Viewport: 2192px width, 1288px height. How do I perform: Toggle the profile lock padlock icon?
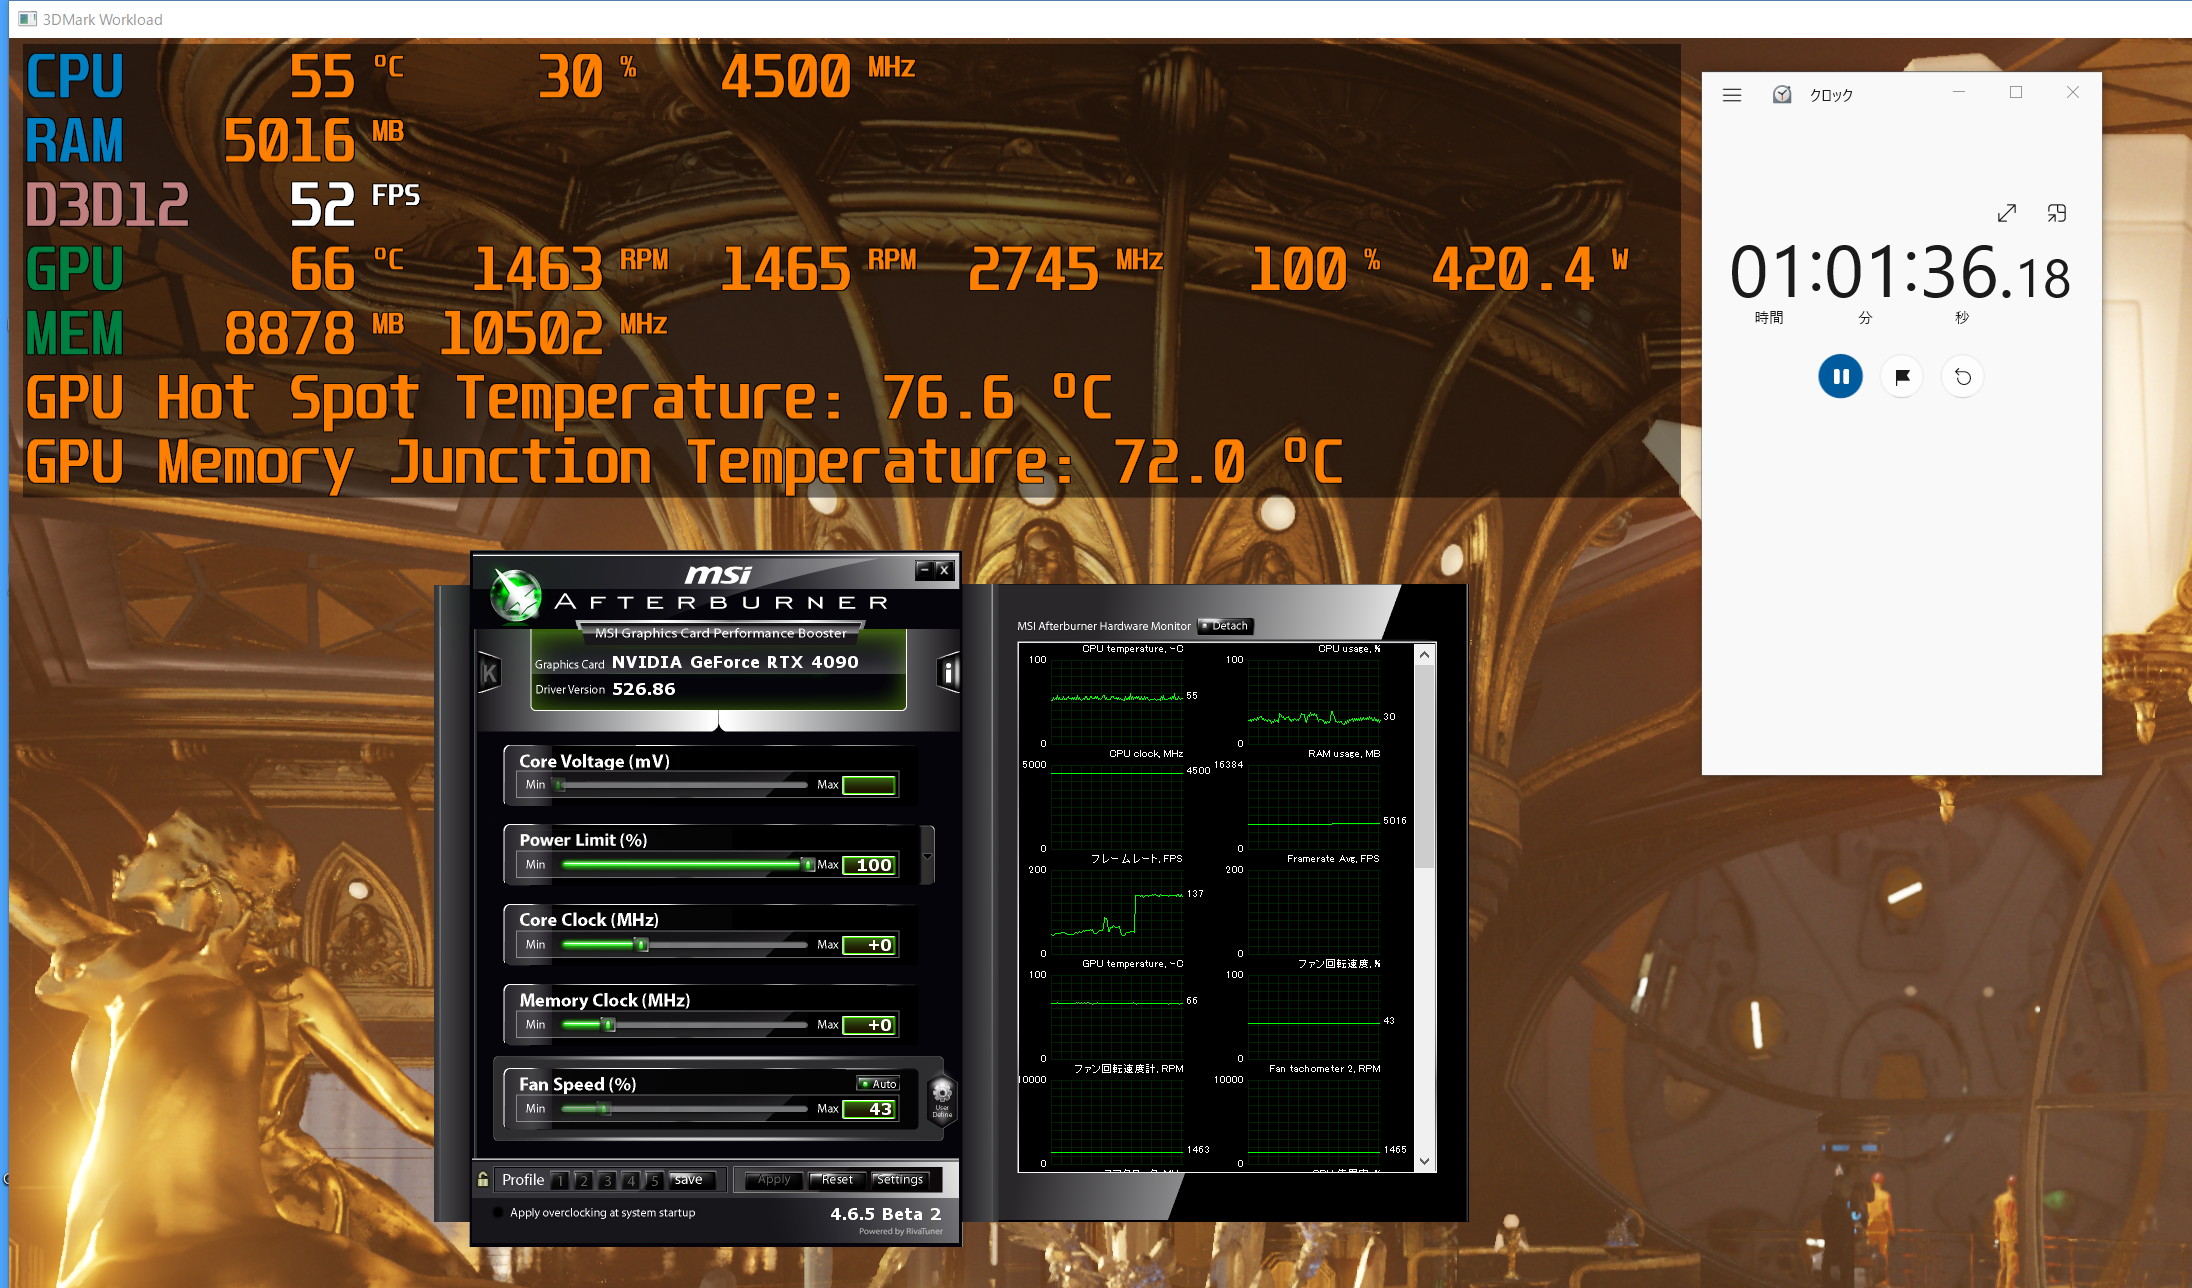(x=483, y=1180)
